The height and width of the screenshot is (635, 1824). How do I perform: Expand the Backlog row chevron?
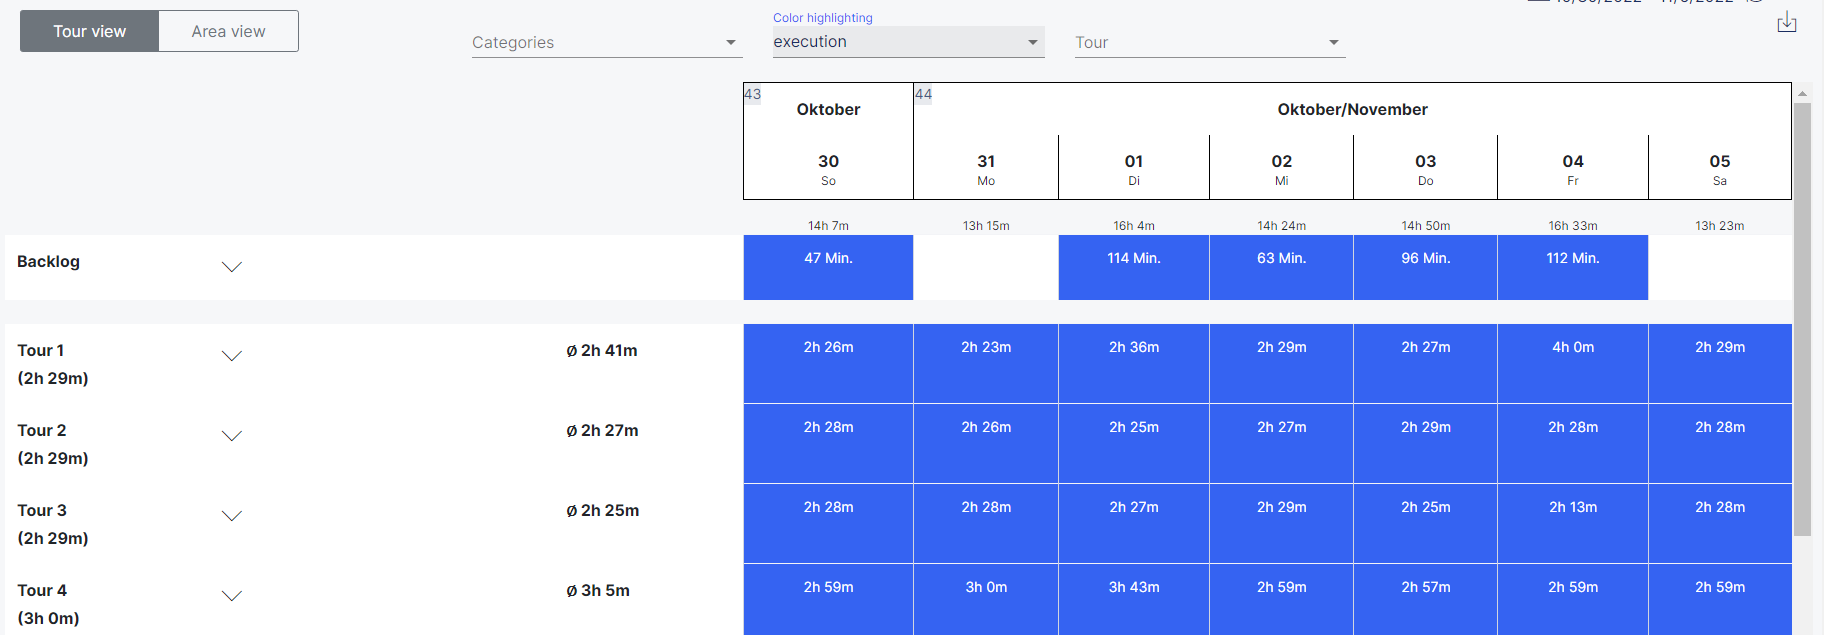click(232, 267)
